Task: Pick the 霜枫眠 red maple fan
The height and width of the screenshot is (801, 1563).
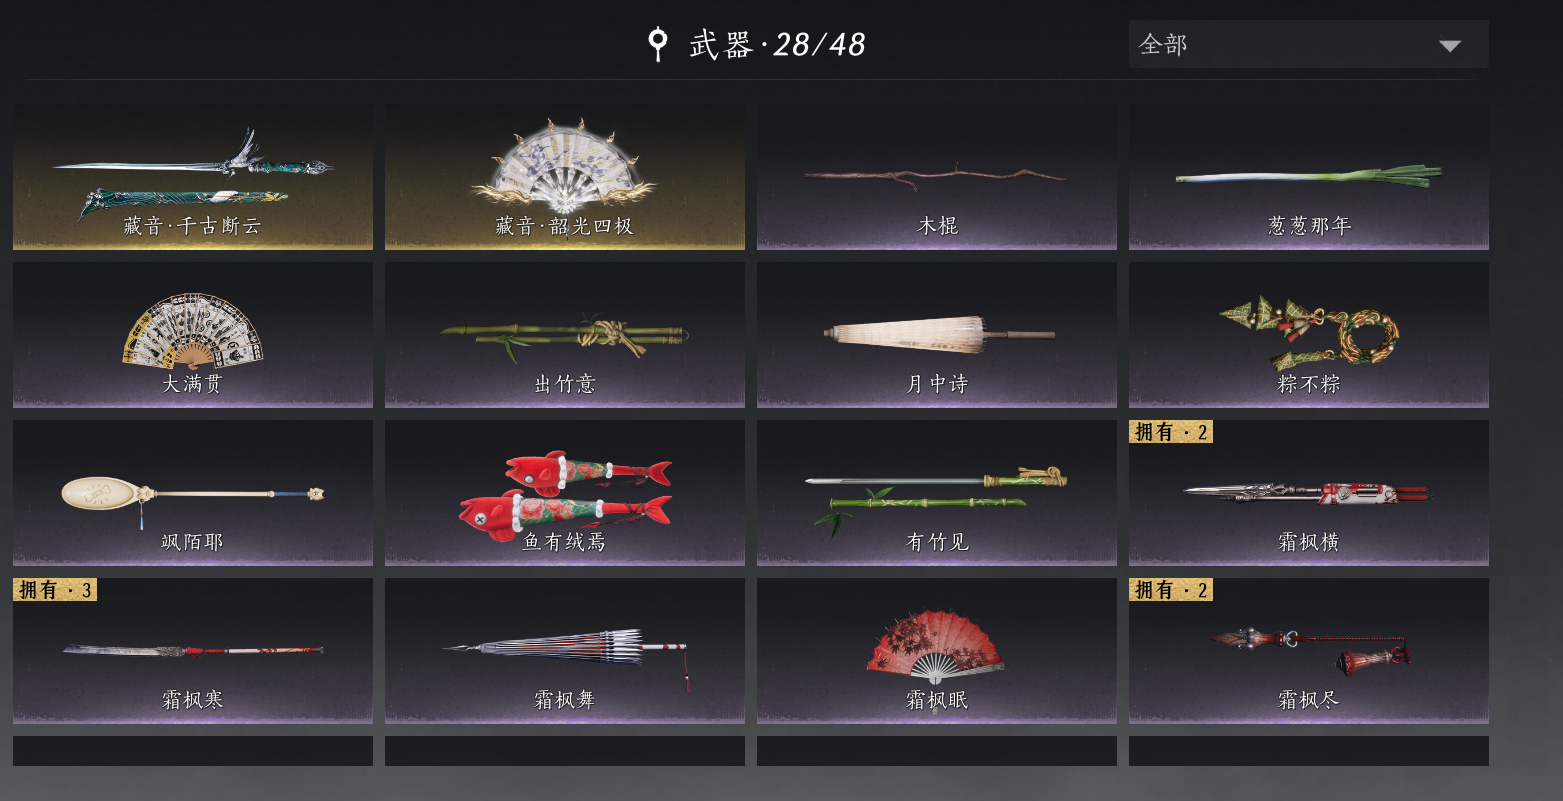Action: tap(937, 651)
